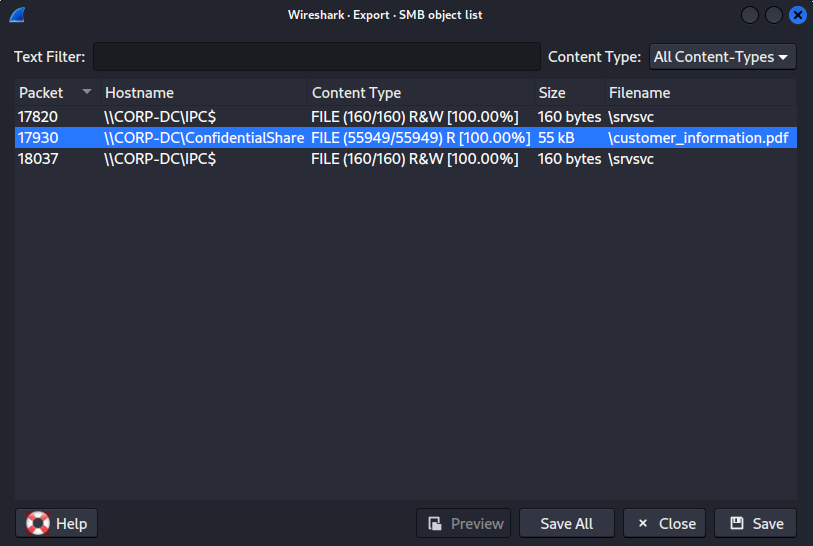The height and width of the screenshot is (546, 813).
Task: Click \srvsvc filename in packet 18037 row
Action: [x=630, y=159]
